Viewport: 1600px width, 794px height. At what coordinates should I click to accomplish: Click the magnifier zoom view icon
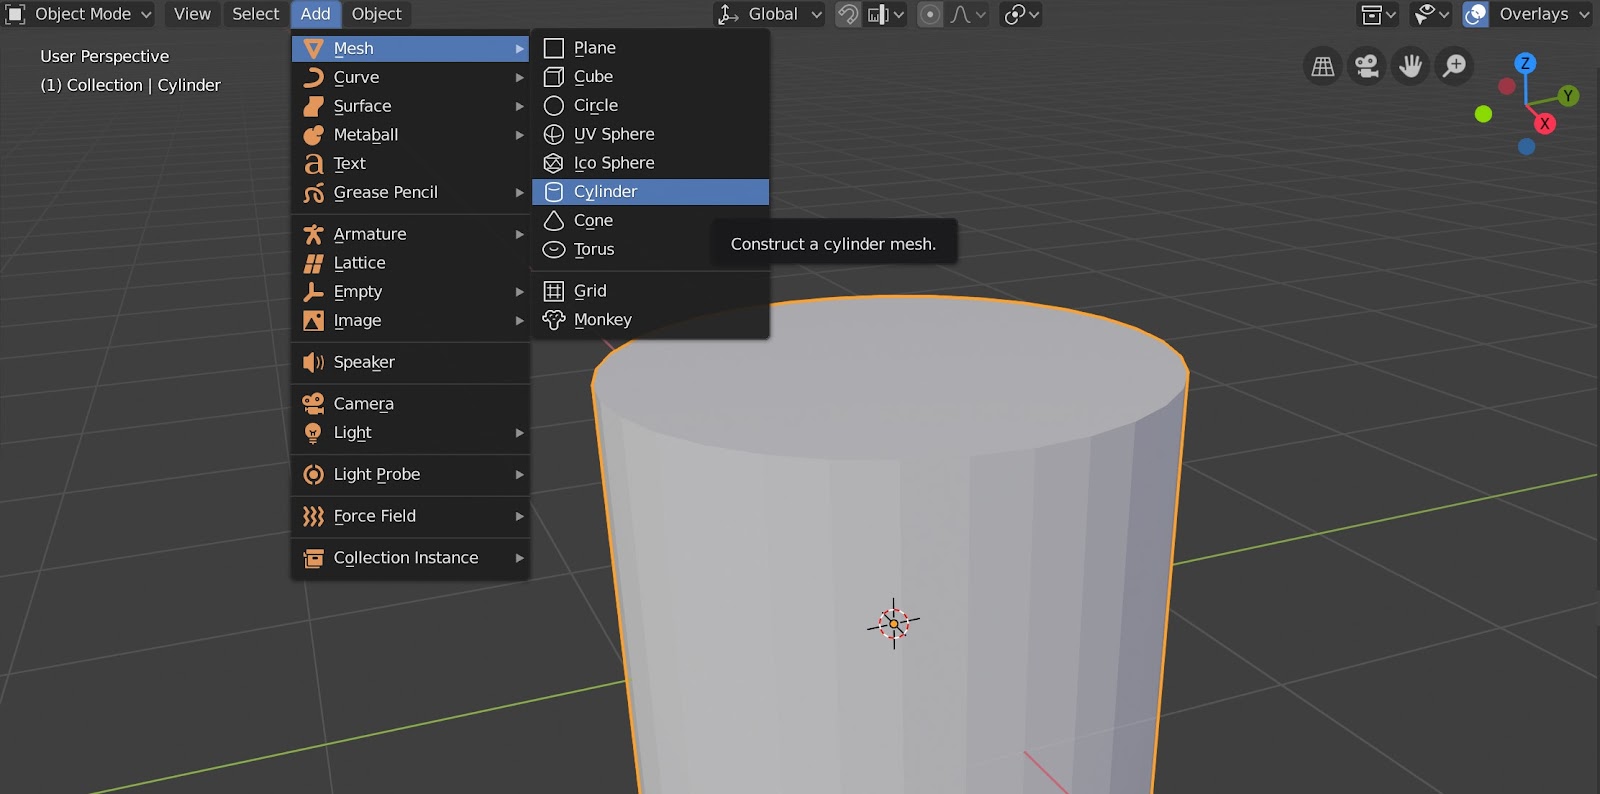pos(1455,66)
